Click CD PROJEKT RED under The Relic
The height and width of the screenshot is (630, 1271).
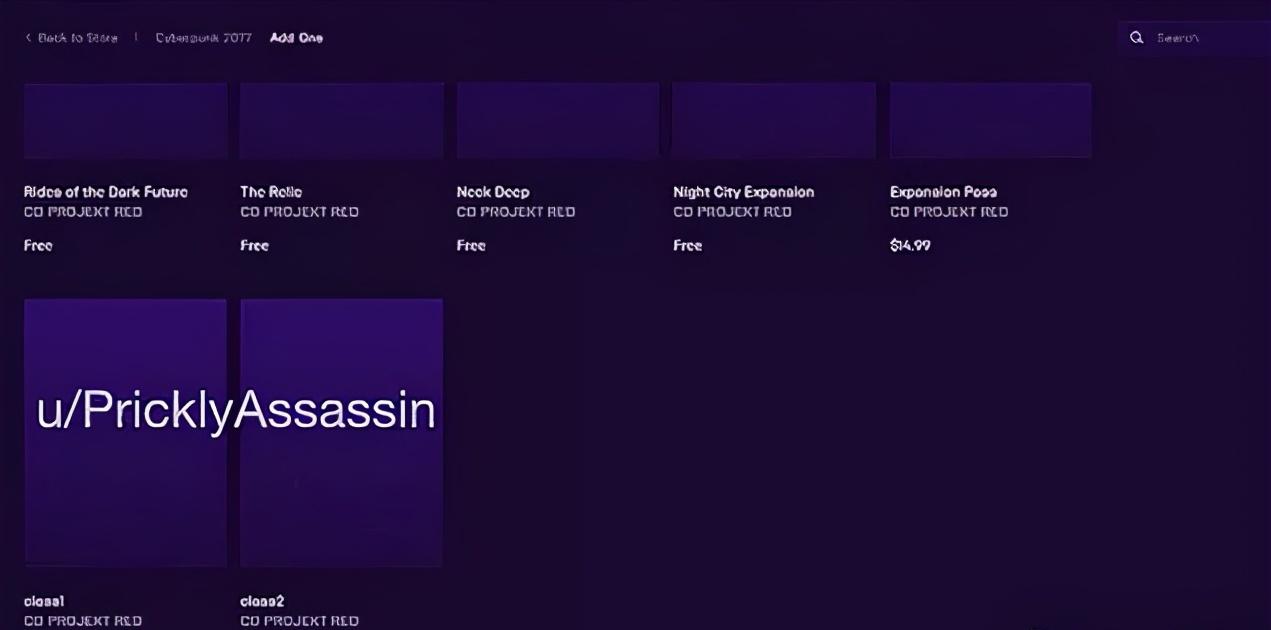point(299,212)
